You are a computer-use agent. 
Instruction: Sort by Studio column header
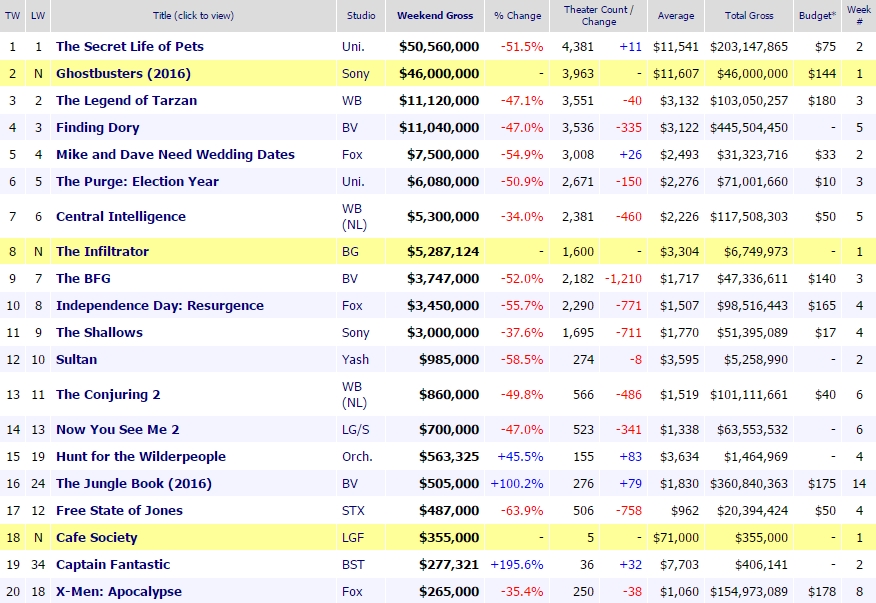pos(361,16)
